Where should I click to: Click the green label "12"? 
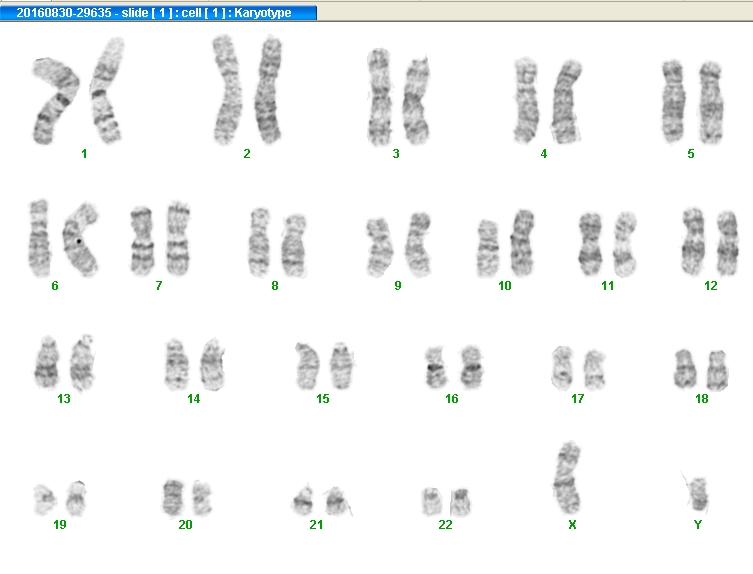(x=711, y=286)
